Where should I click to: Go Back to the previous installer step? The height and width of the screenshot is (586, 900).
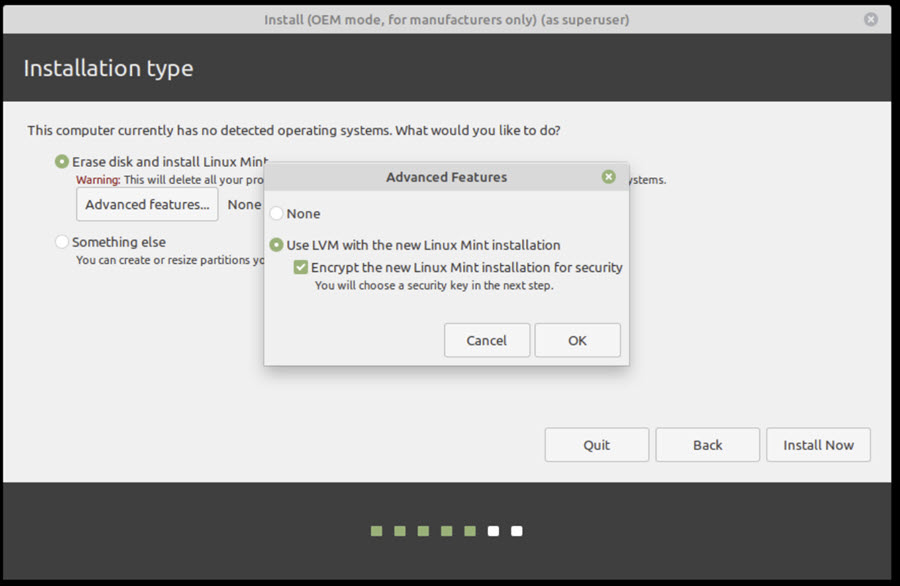click(x=707, y=444)
